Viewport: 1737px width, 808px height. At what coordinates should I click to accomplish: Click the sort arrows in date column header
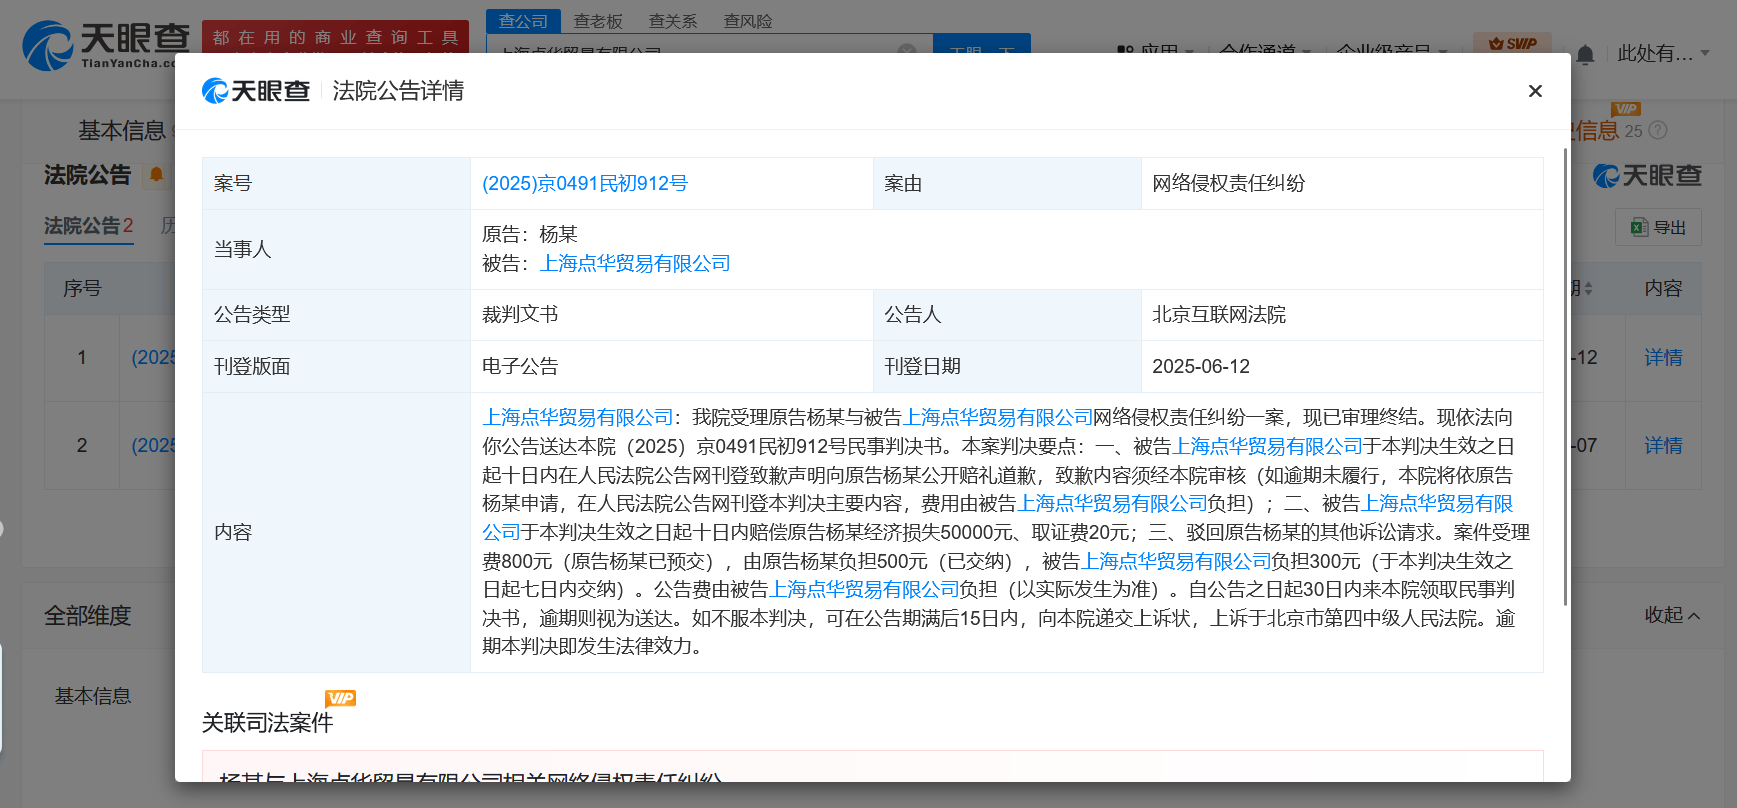tap(1589, 289)
